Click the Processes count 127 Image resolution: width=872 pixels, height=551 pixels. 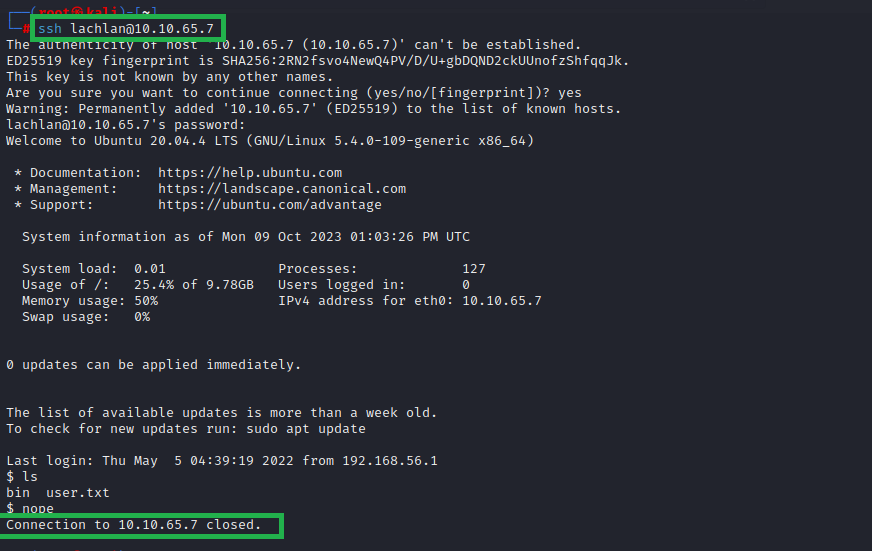pyautogui.click(x=474, y=269)
